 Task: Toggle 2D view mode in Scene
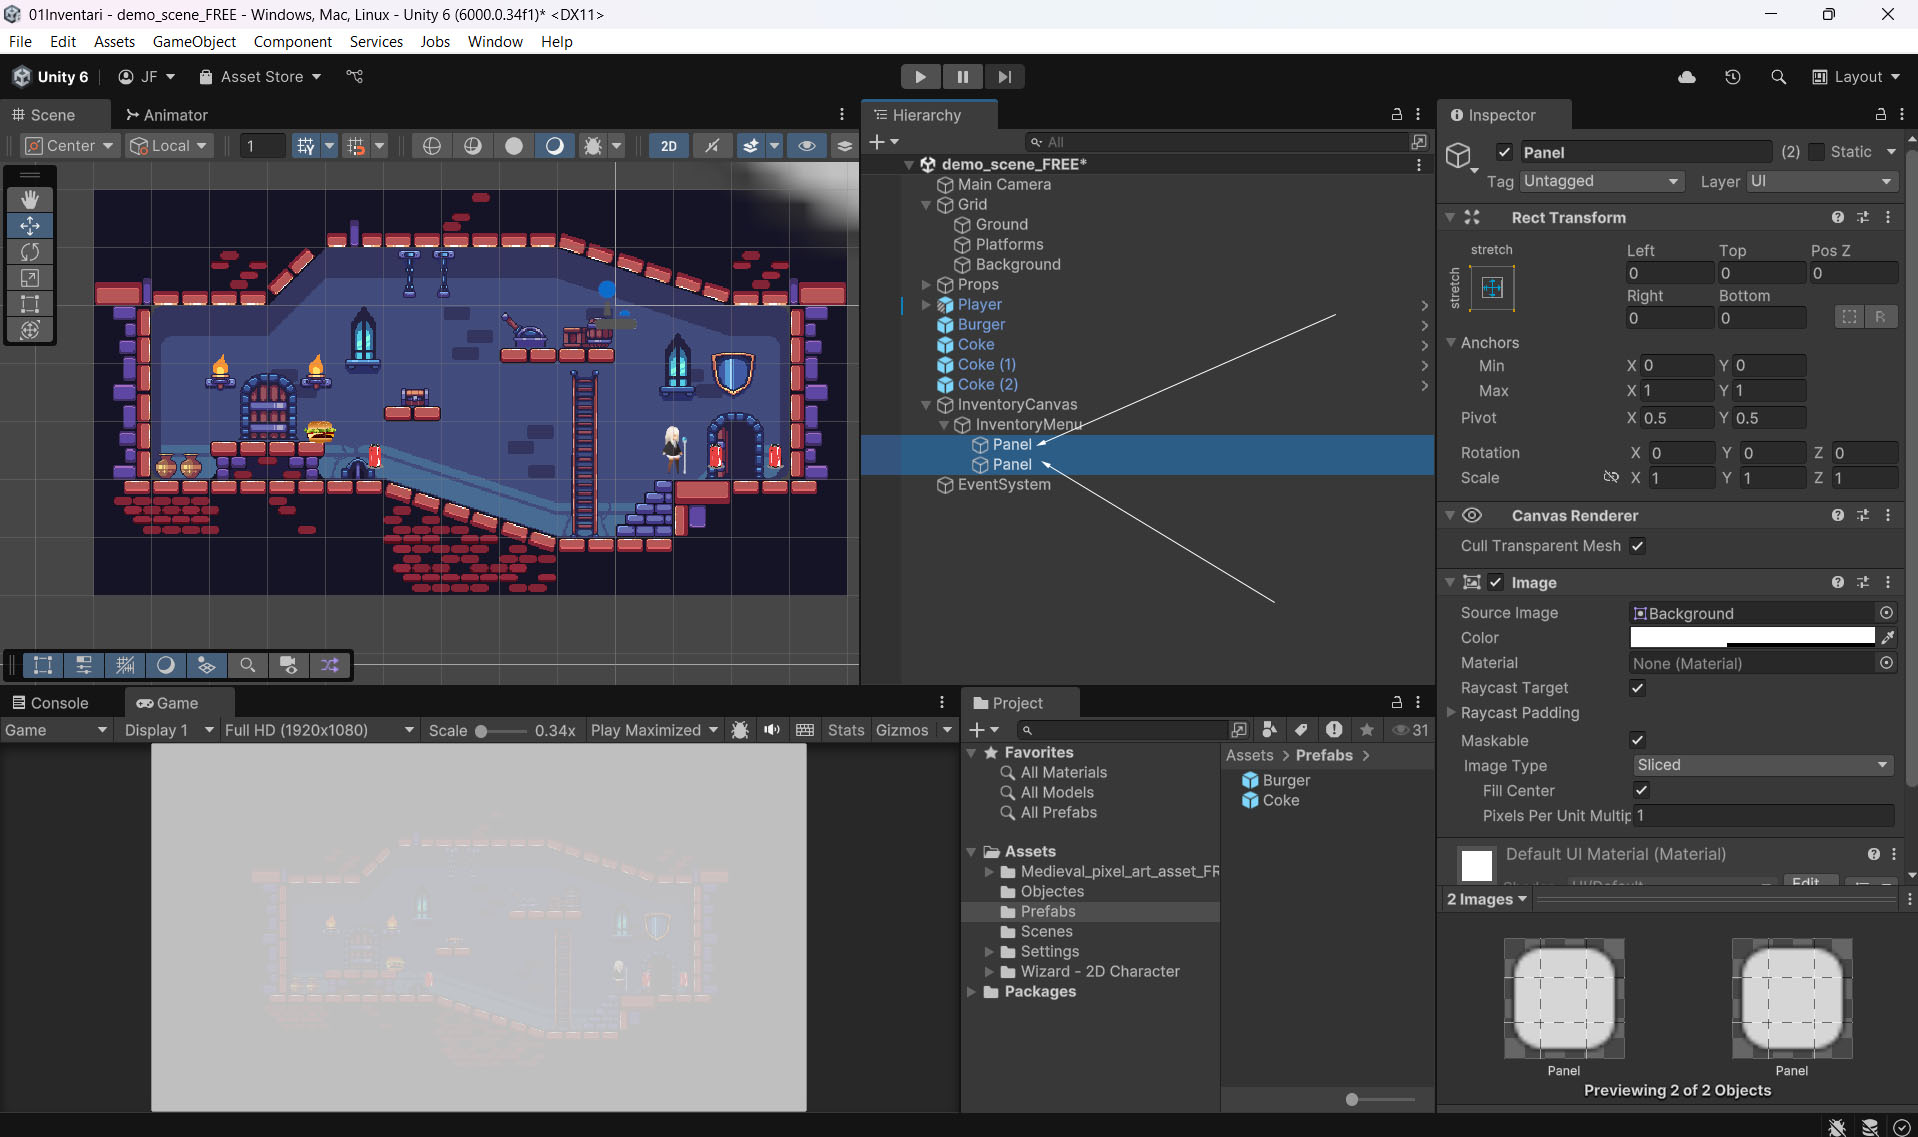coord(668,146)
